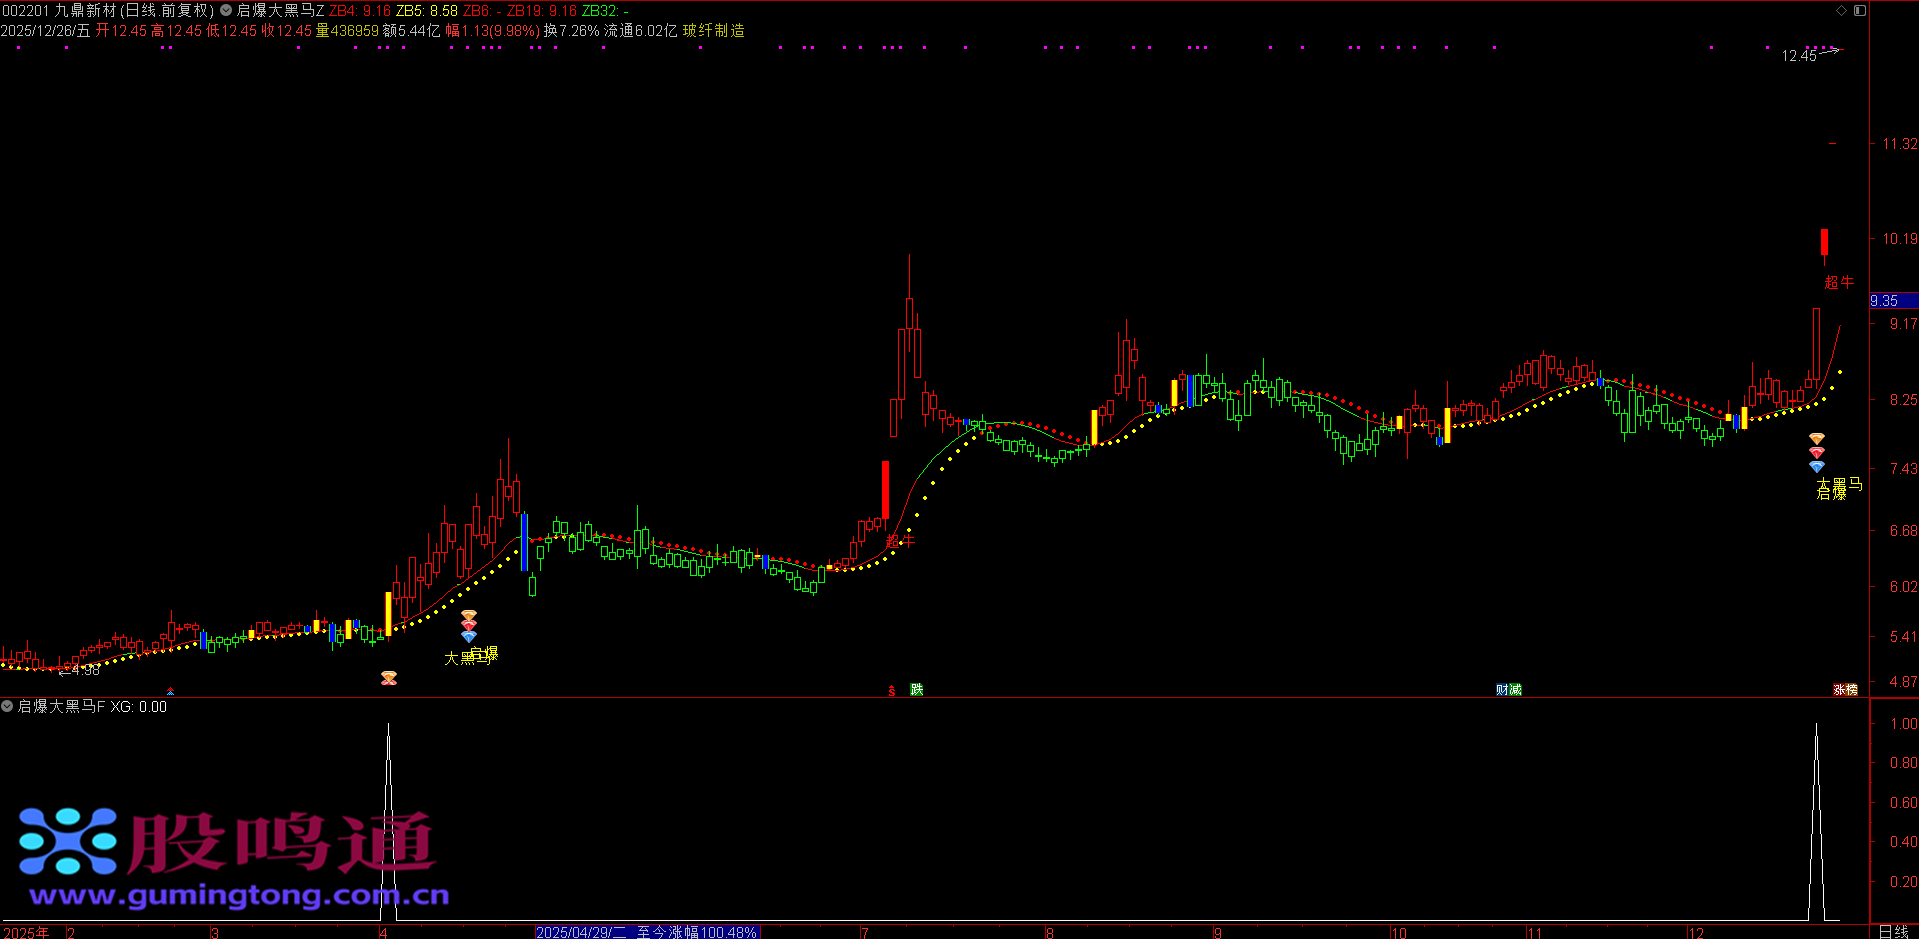Select the stock title 002201 九鼎新材
Viewport: 1919px width, 939px height.
coord(59,10)
